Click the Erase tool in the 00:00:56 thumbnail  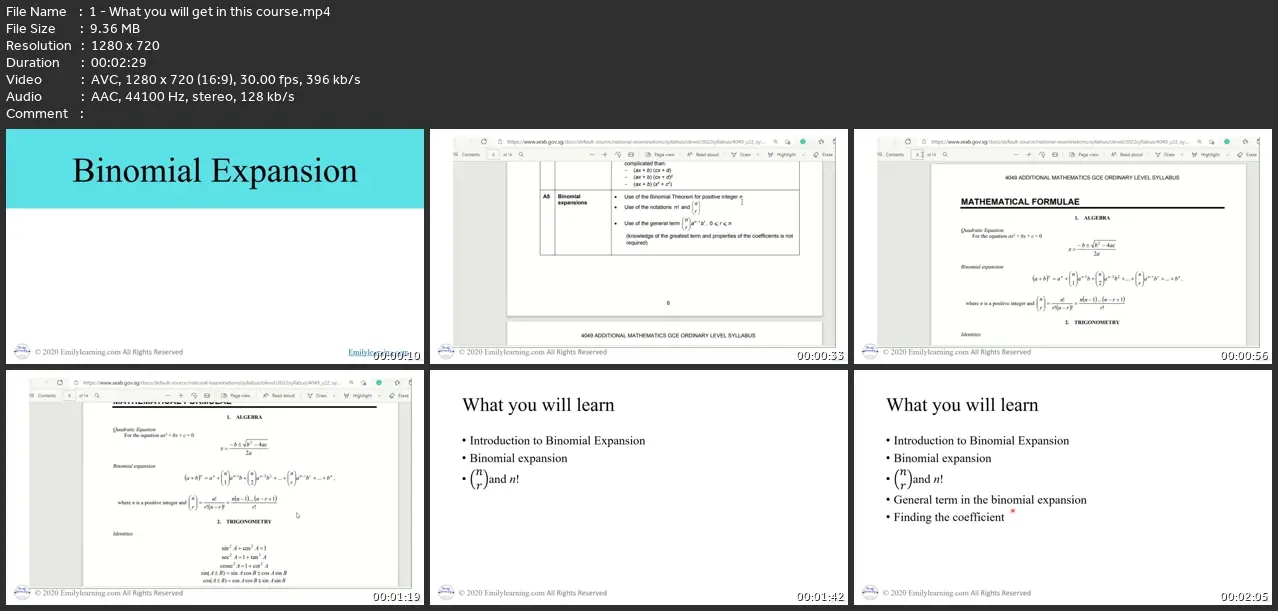[x=1247, y=154]
